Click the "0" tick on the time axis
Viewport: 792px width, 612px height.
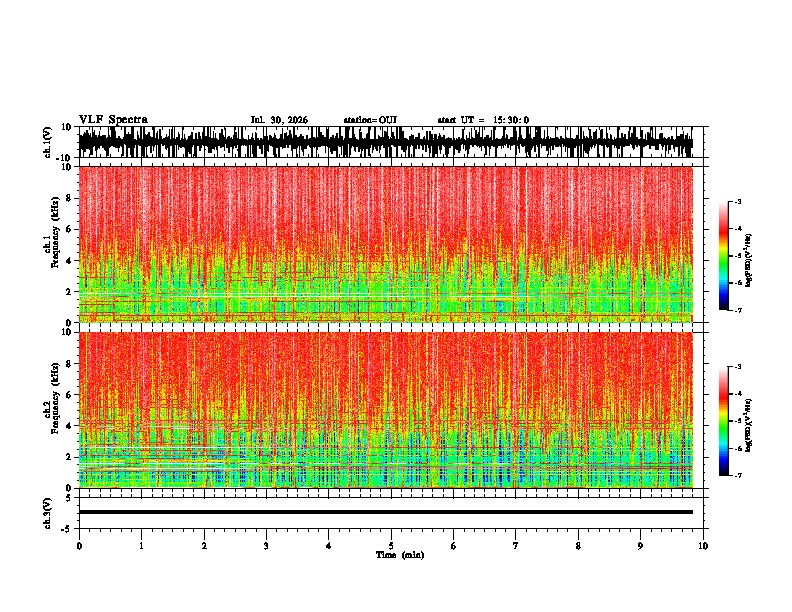coord(79,546)
